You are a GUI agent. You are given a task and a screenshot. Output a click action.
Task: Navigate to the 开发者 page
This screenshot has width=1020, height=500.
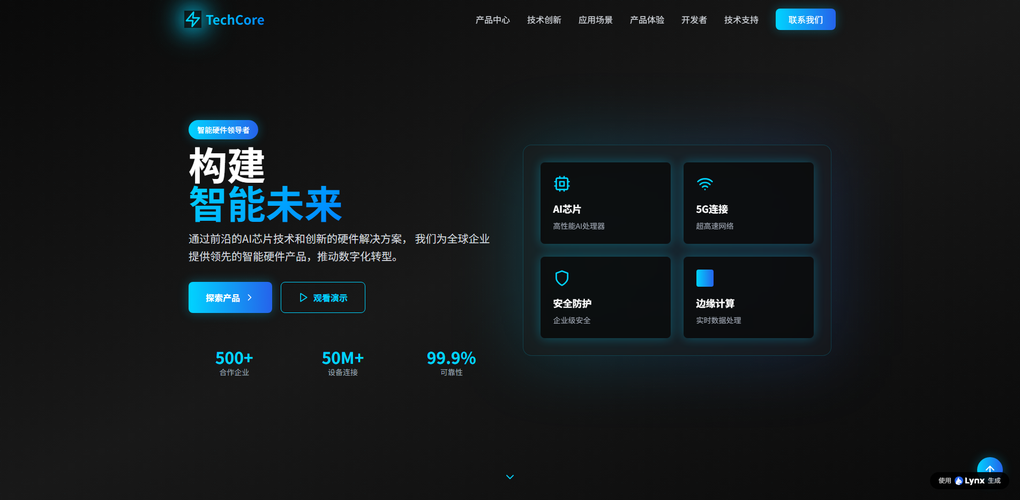(x=694, y=20)
